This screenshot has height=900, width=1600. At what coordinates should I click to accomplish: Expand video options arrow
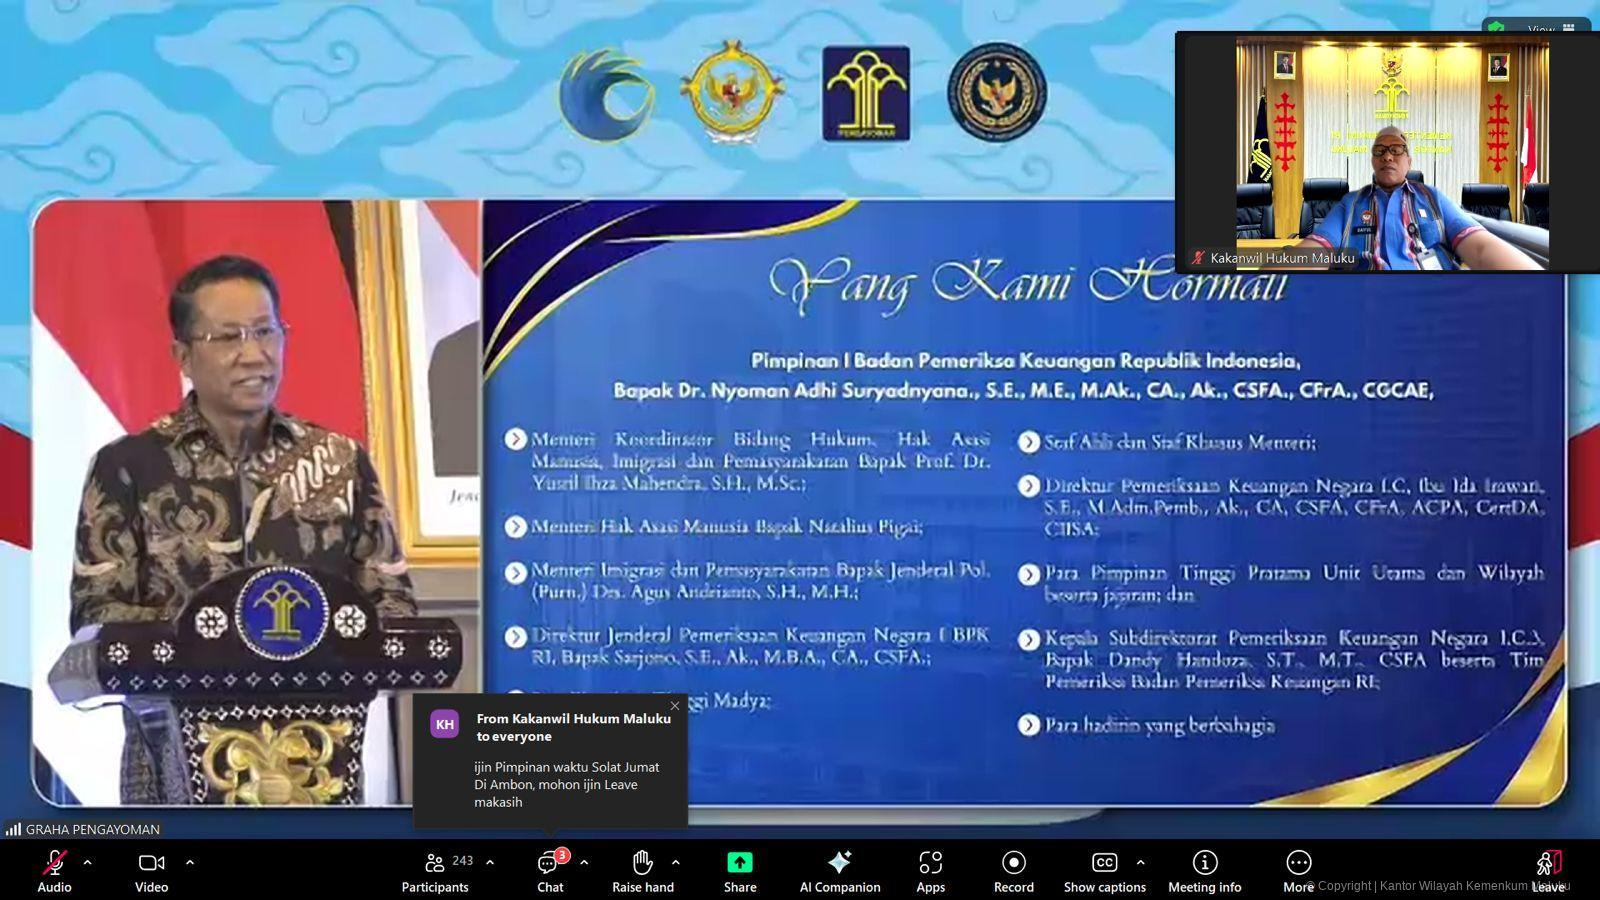[x=190, y=862]
